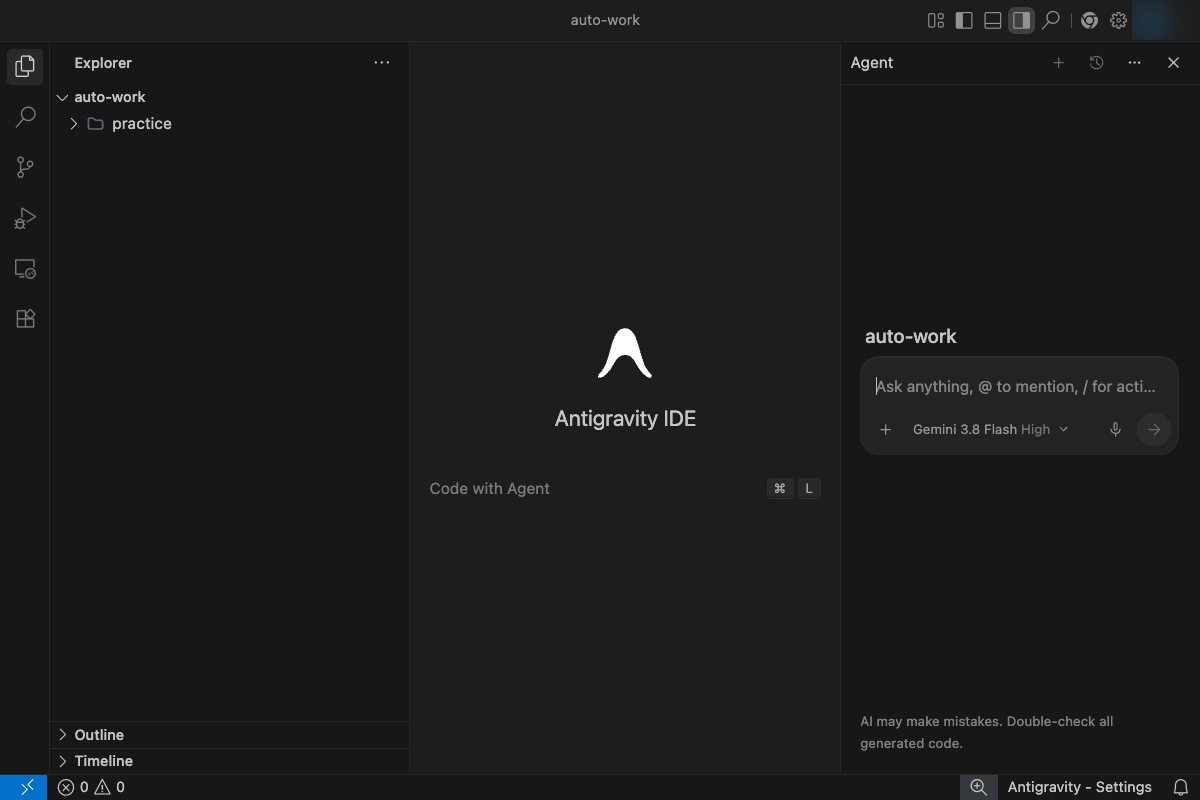Click the magnifier icon in title bar

click(x=1051, y=20)
